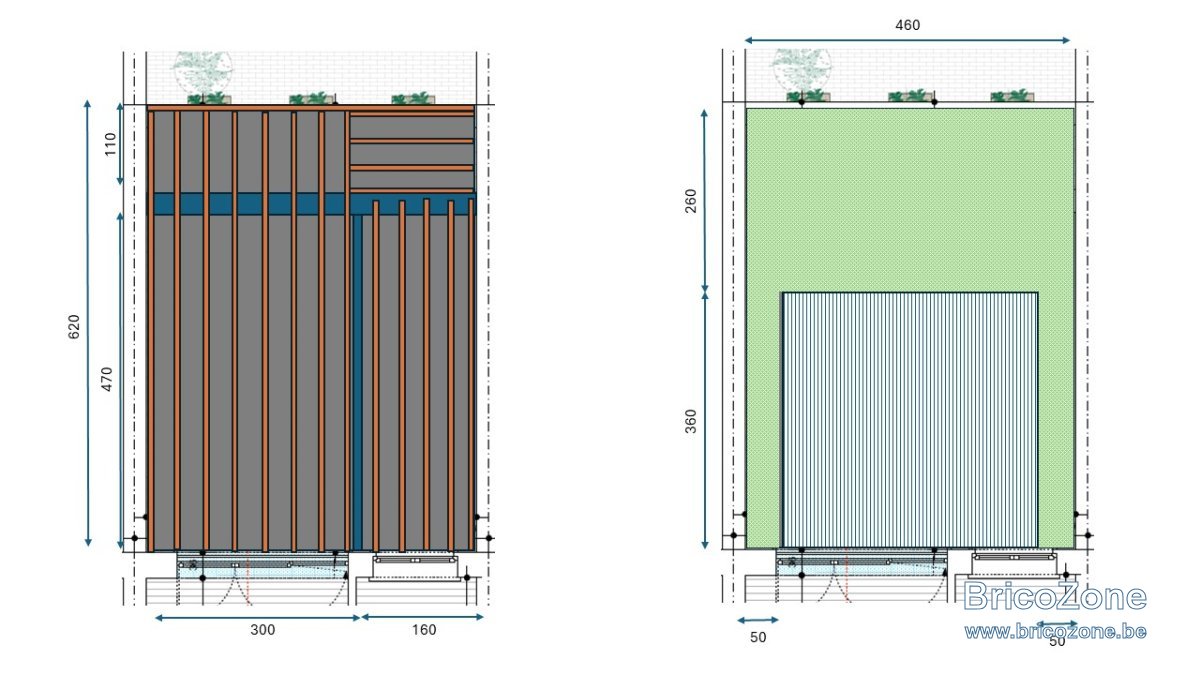The image size is (1200, 675).
Task: Click the horizontal blue beam
Action: coord(312,203)
